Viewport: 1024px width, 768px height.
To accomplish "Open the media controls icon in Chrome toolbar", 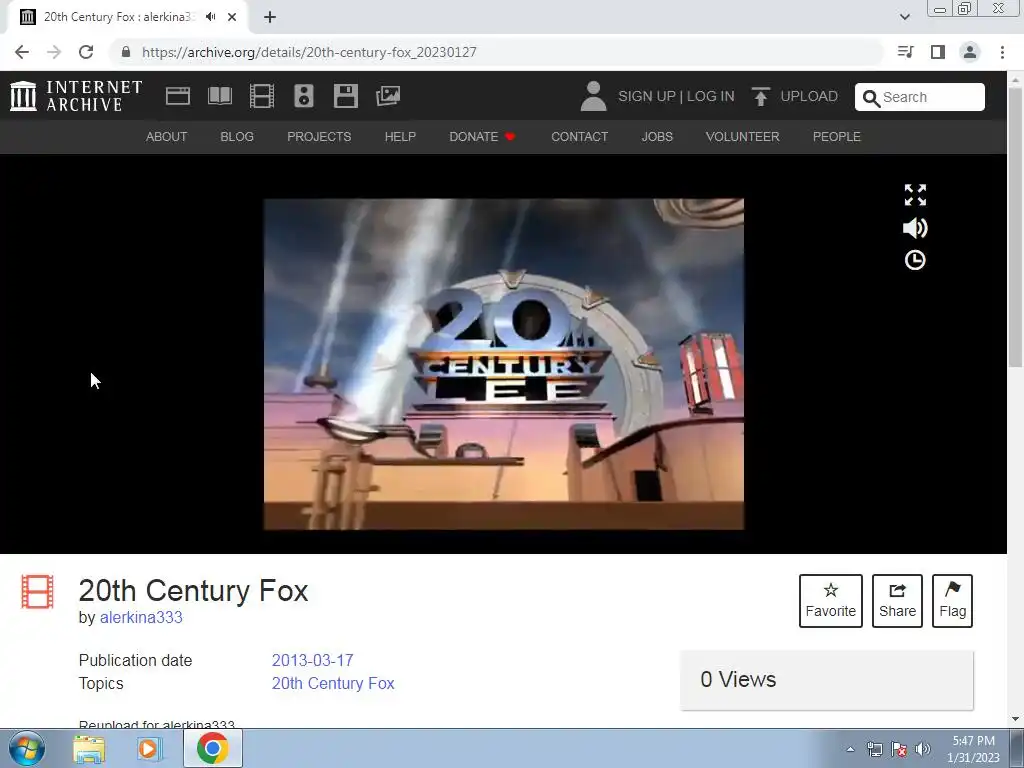I will pos(906,52).
